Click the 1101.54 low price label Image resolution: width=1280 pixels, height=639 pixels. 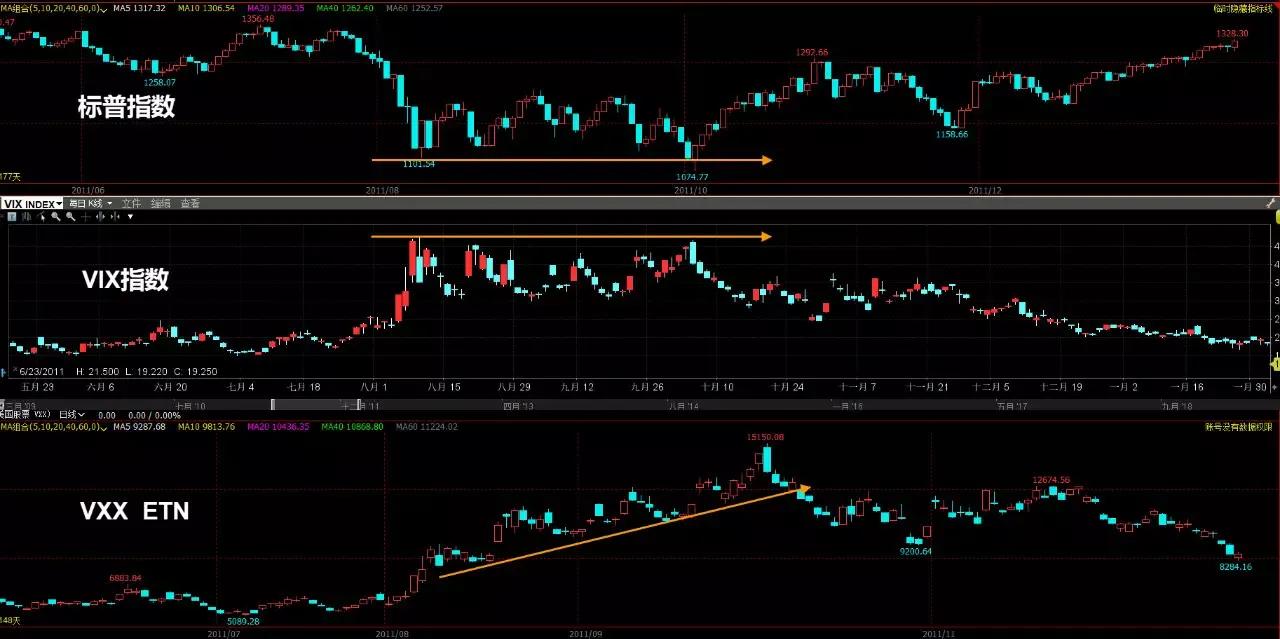[x=418, y=163]
